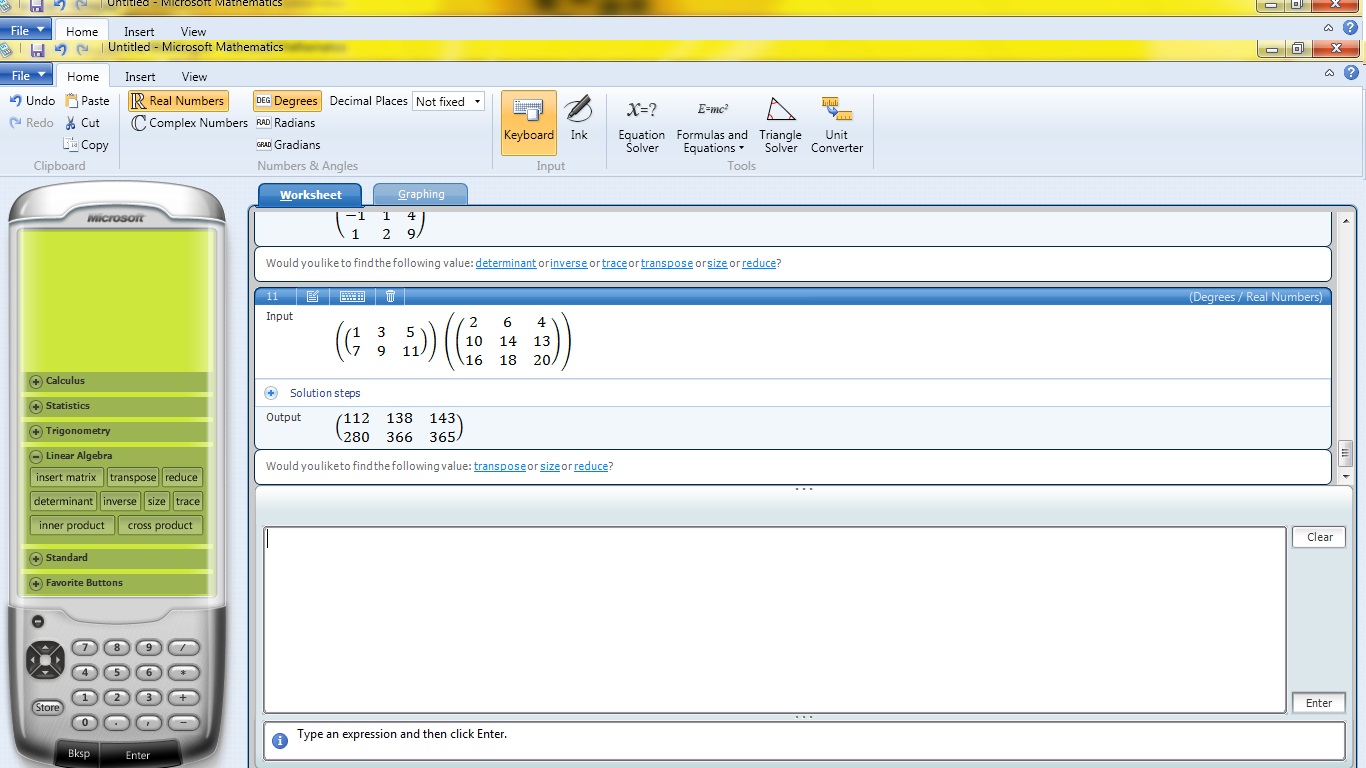Click the determinant calculator button
Viewport: 1366px width, 768px height.
point(63,502)
